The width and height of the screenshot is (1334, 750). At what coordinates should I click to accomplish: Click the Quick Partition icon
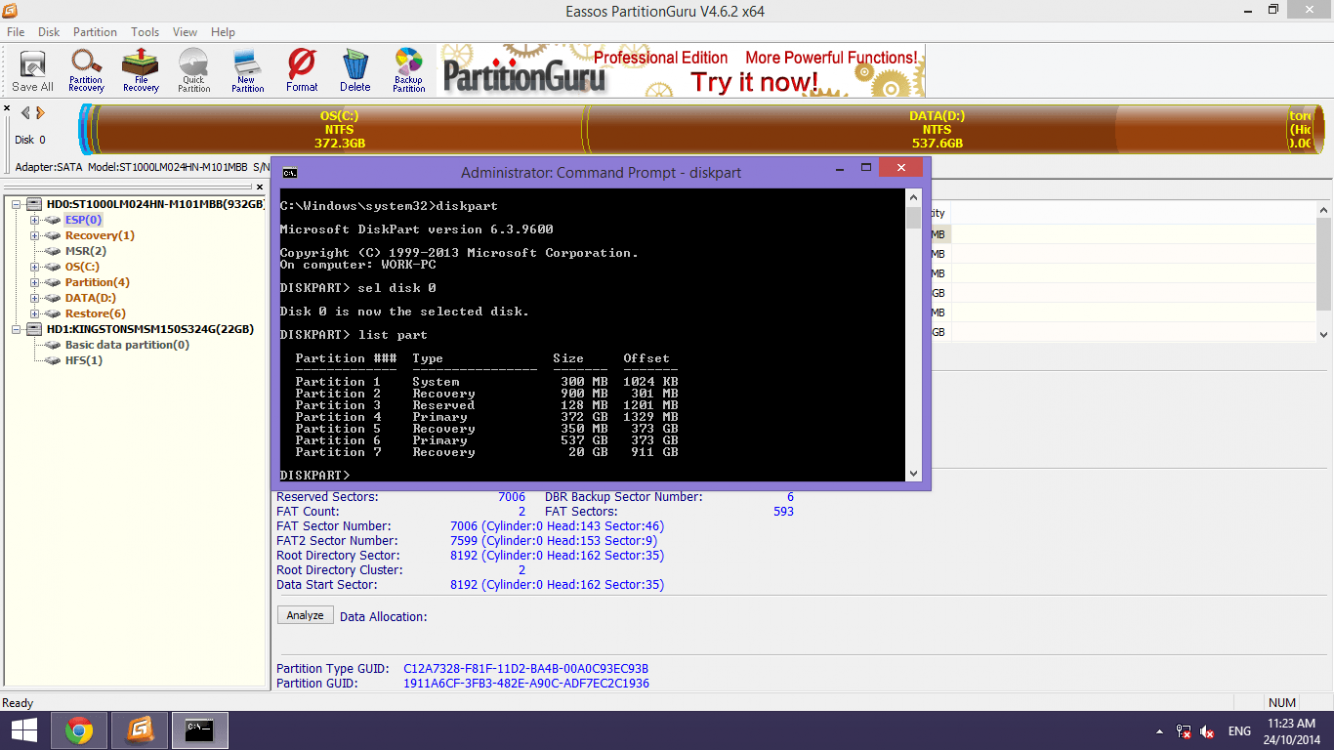pos(194,71)
